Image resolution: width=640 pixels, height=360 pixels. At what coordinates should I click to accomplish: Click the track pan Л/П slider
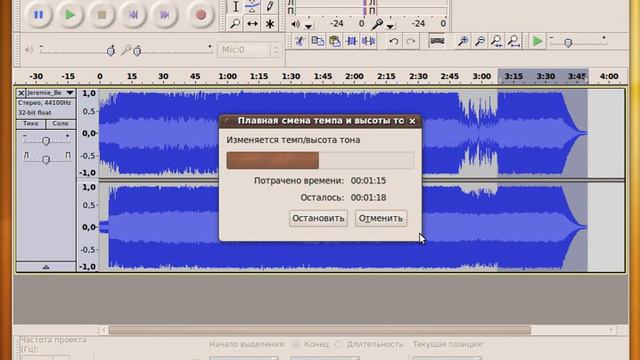(x=46, y=159)
